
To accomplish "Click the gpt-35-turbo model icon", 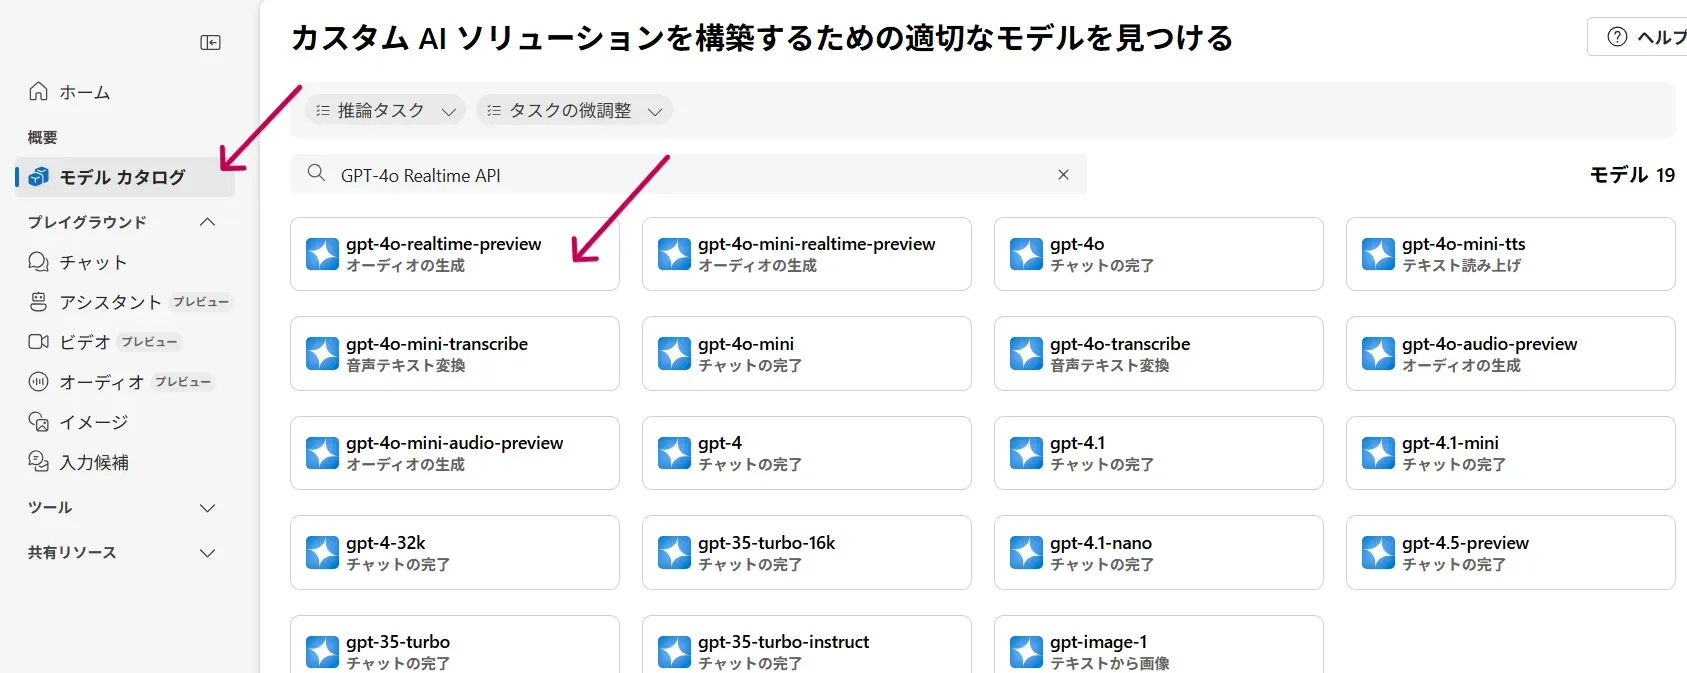I will (x=322, y=652).
